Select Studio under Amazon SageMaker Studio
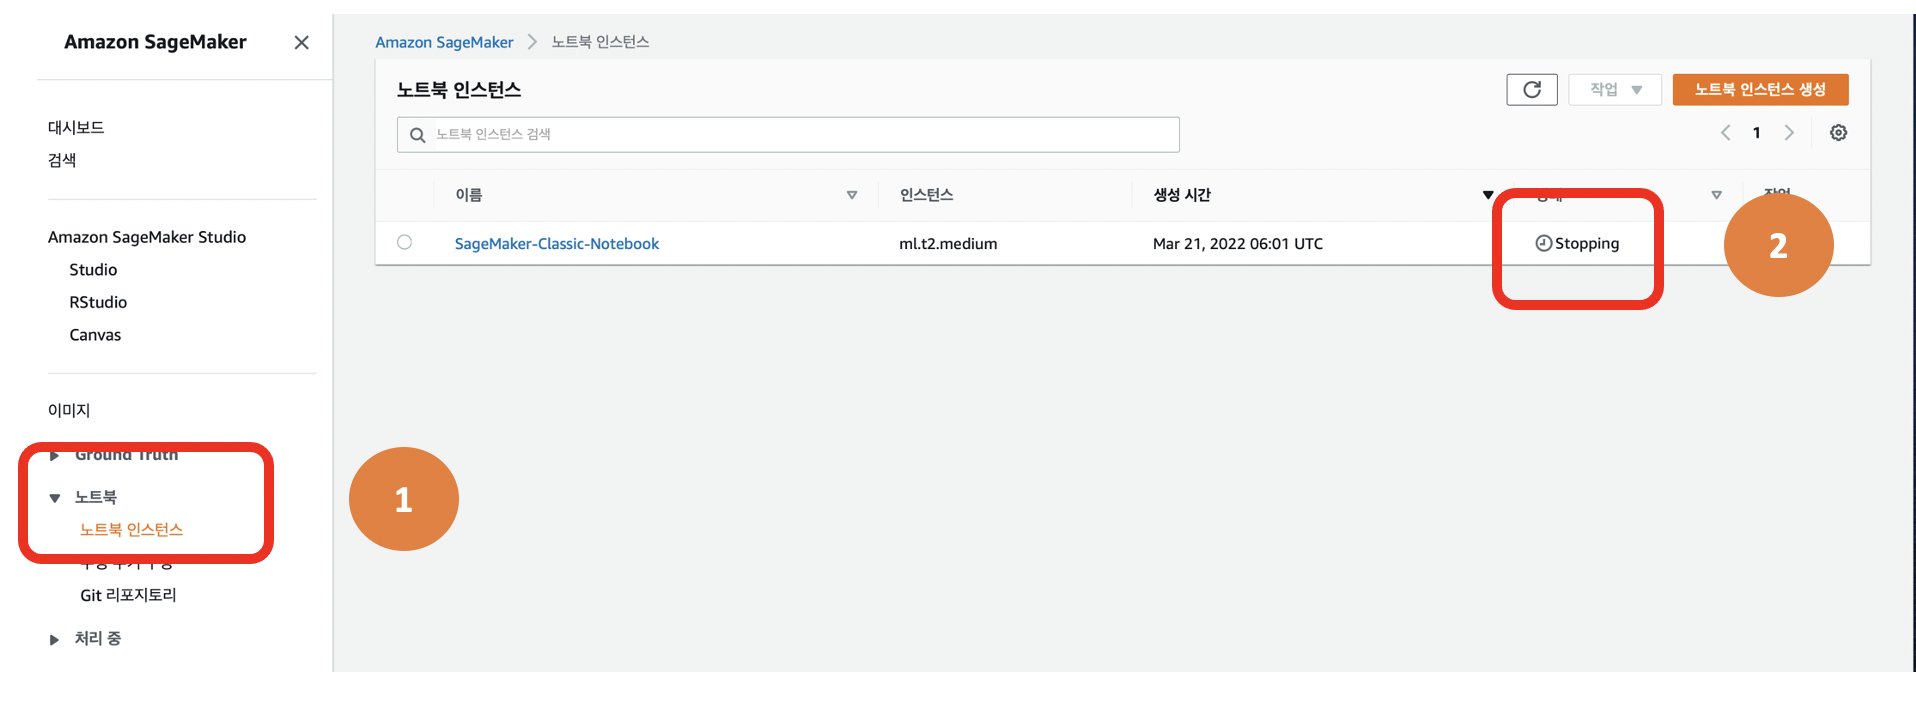Screen dimensions: 1916x716 (x=93, y=270)
